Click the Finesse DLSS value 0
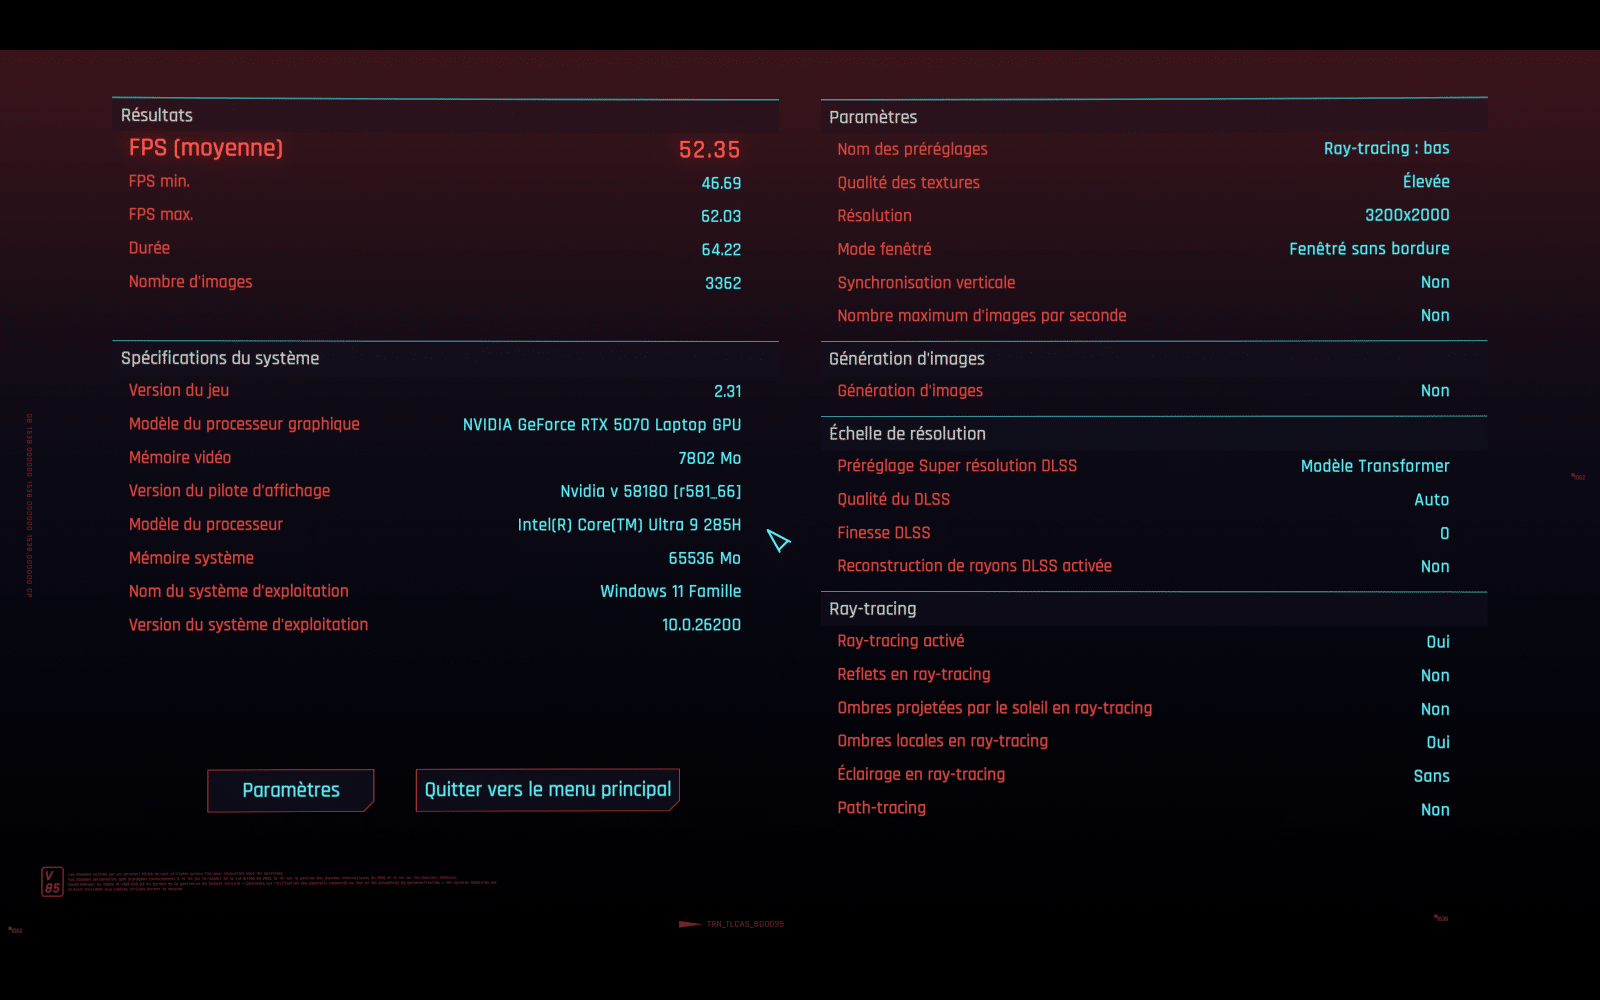This screenshot has height=1000, width=1600. point(1444,534)
